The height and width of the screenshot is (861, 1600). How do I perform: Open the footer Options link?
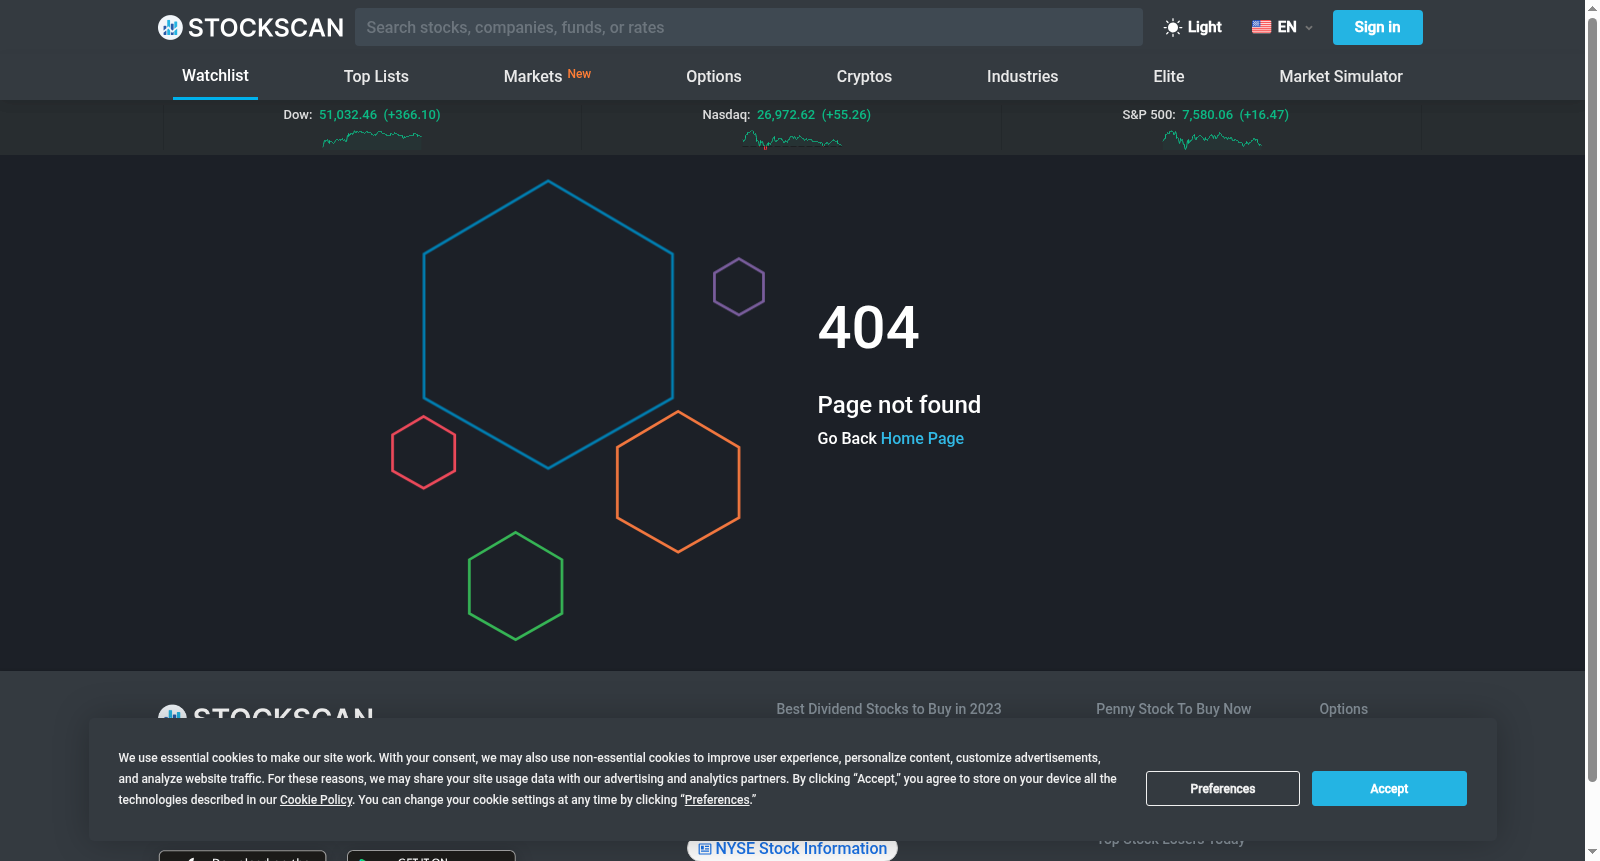coord(1343,709)
